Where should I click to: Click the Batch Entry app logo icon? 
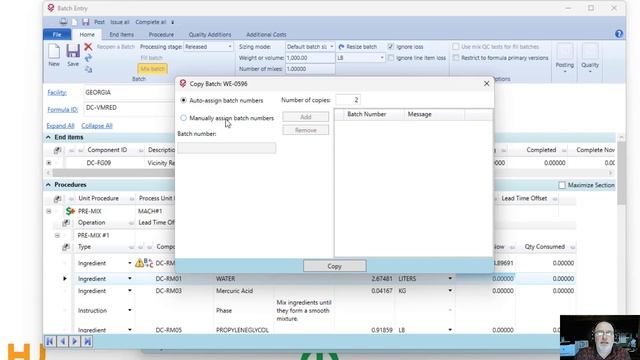pos(51,8)
